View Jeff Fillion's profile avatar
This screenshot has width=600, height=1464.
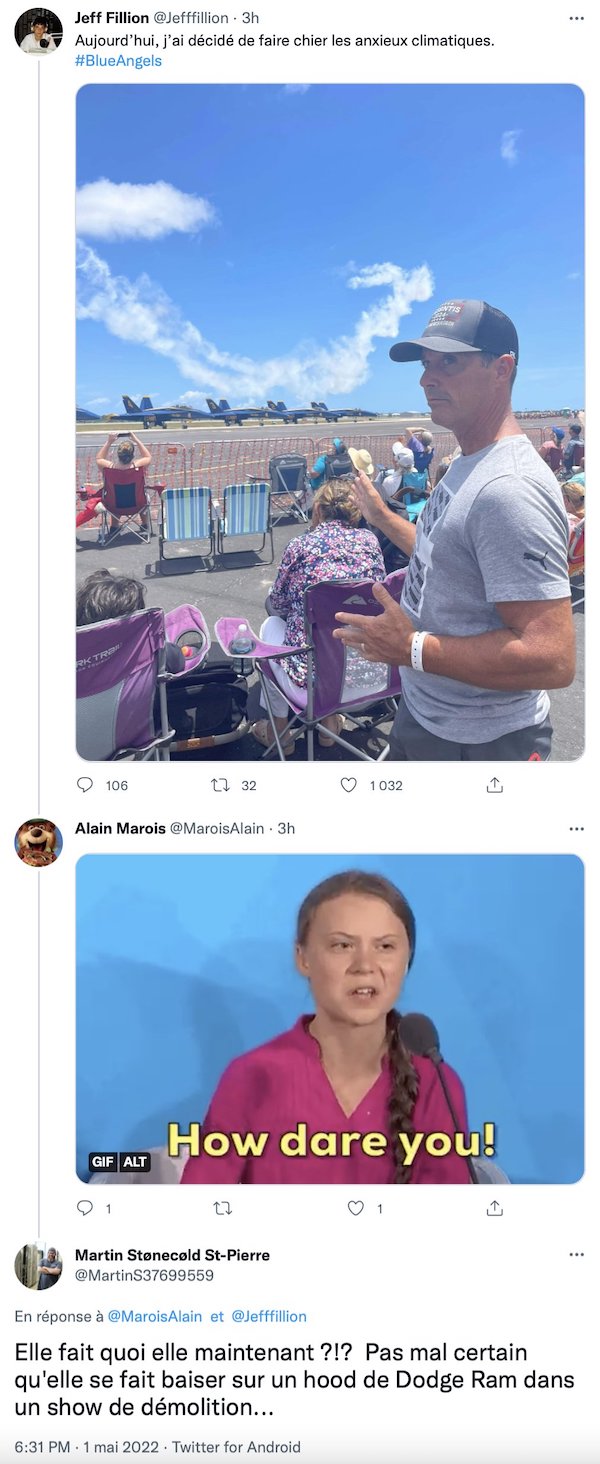point(38,30)
